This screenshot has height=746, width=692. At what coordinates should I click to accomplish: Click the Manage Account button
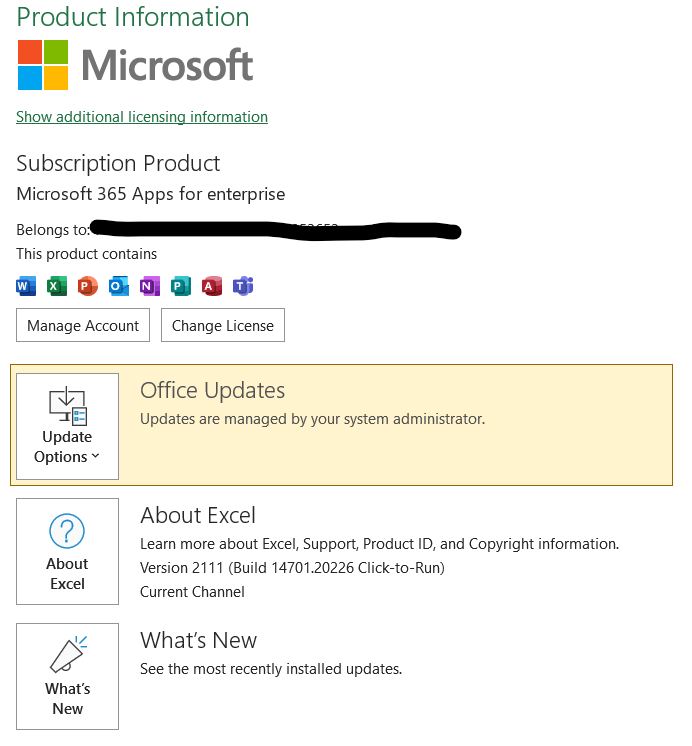pyautogui.click(x=83, y=325)
